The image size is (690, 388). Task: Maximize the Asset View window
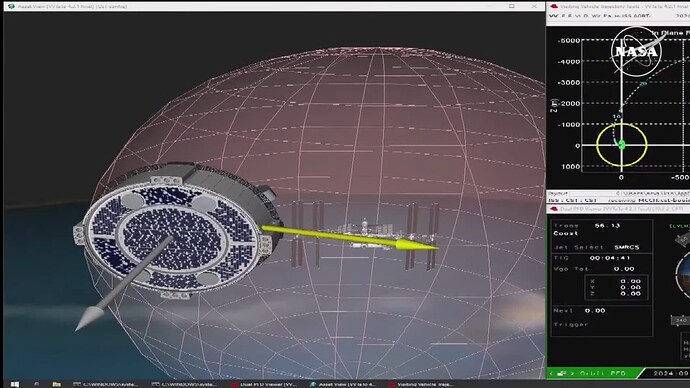pos(511,6)
